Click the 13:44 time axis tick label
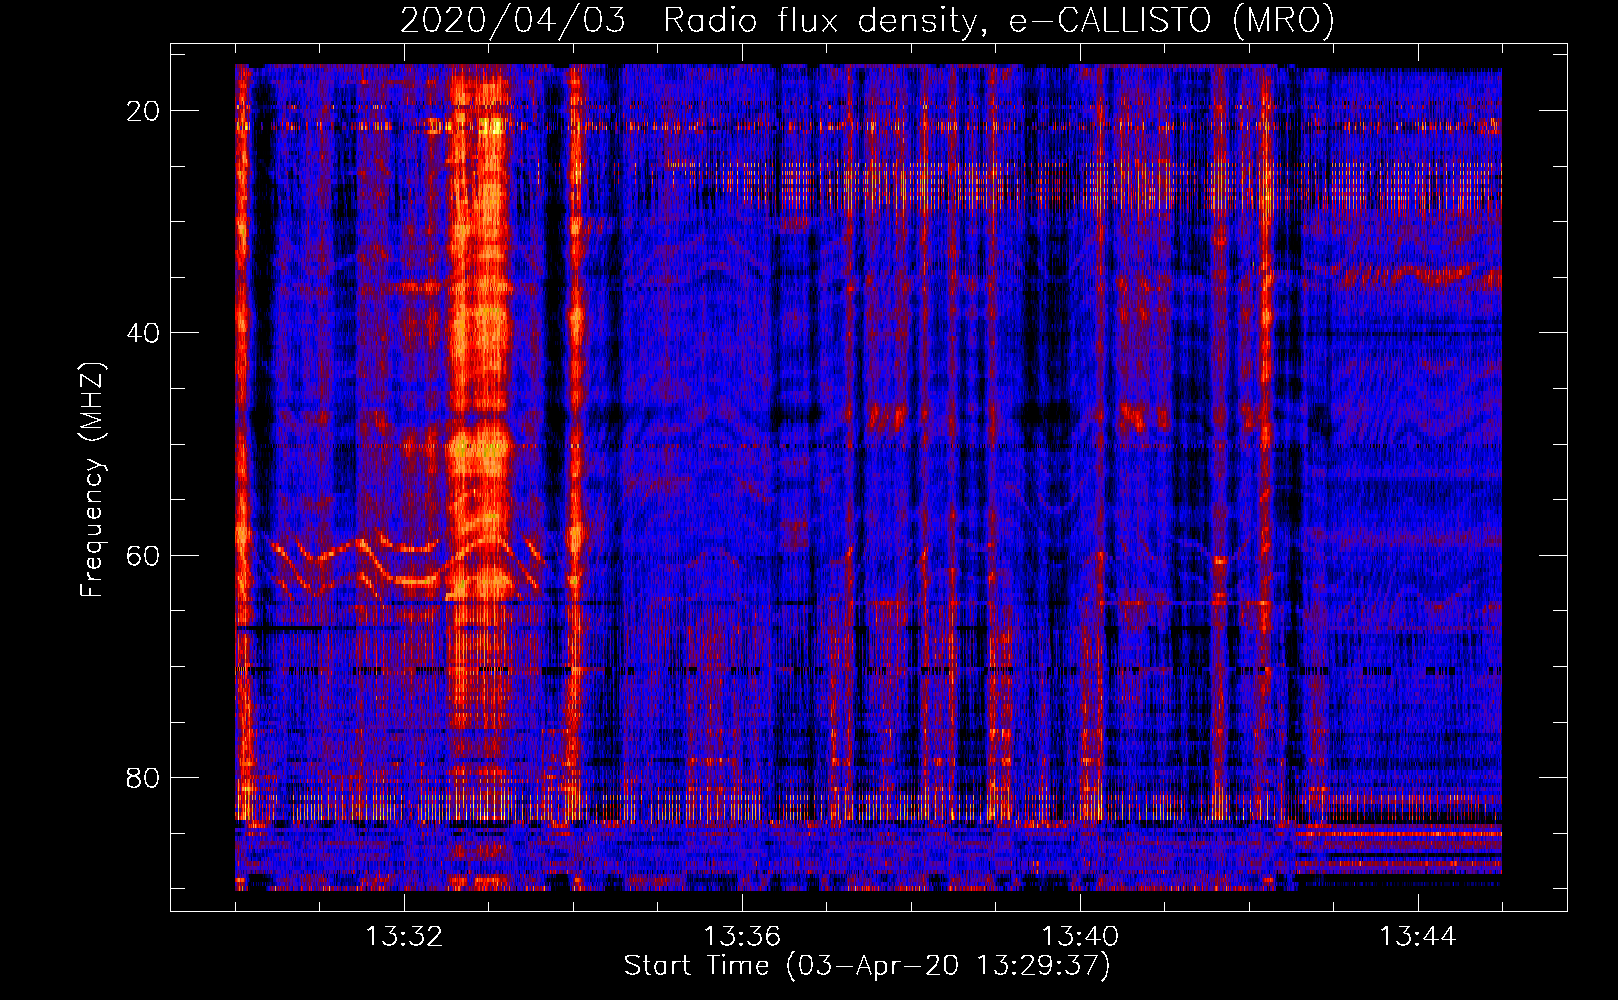Viewport: 1618px width, 1000px height. point(1418,937)
